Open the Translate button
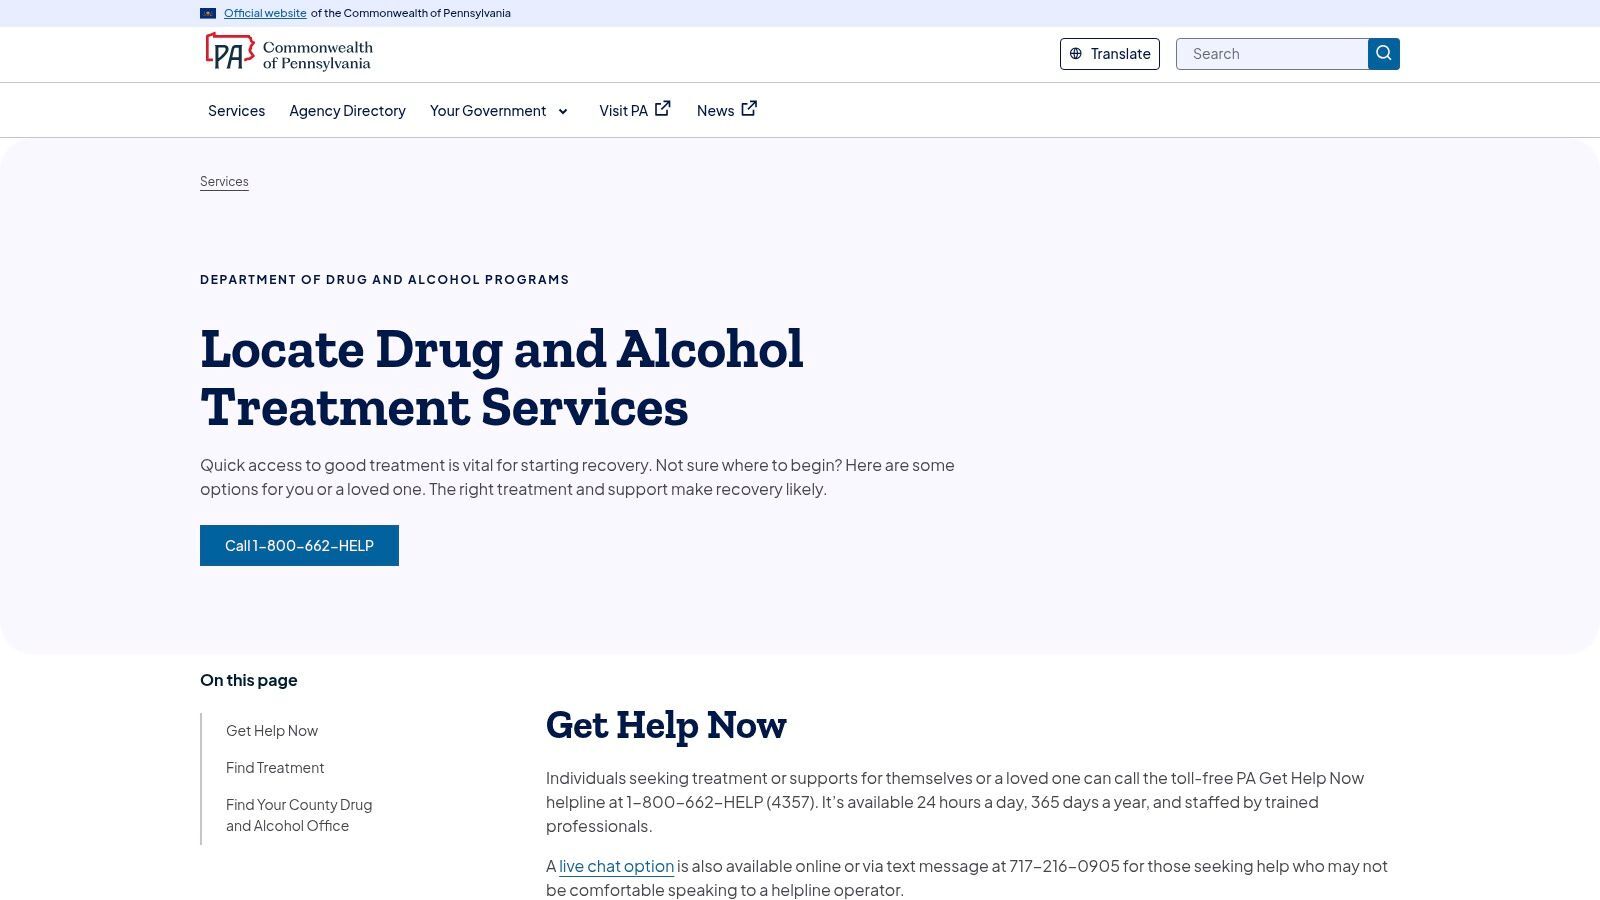Viewport: 1600px width, 900px height. pos(1110,54)
